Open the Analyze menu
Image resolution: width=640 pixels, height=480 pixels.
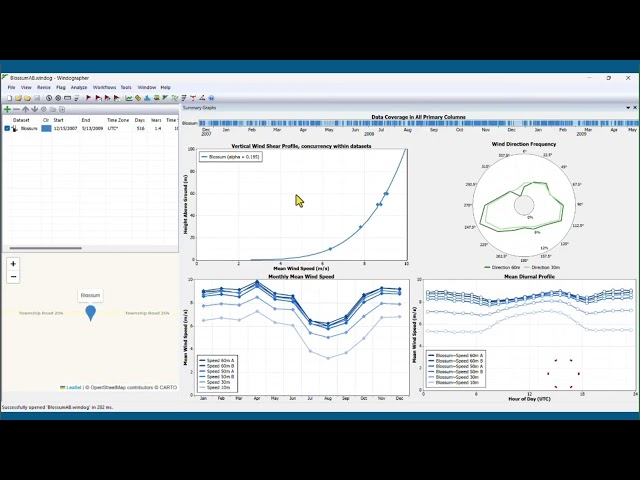(79, 87)
